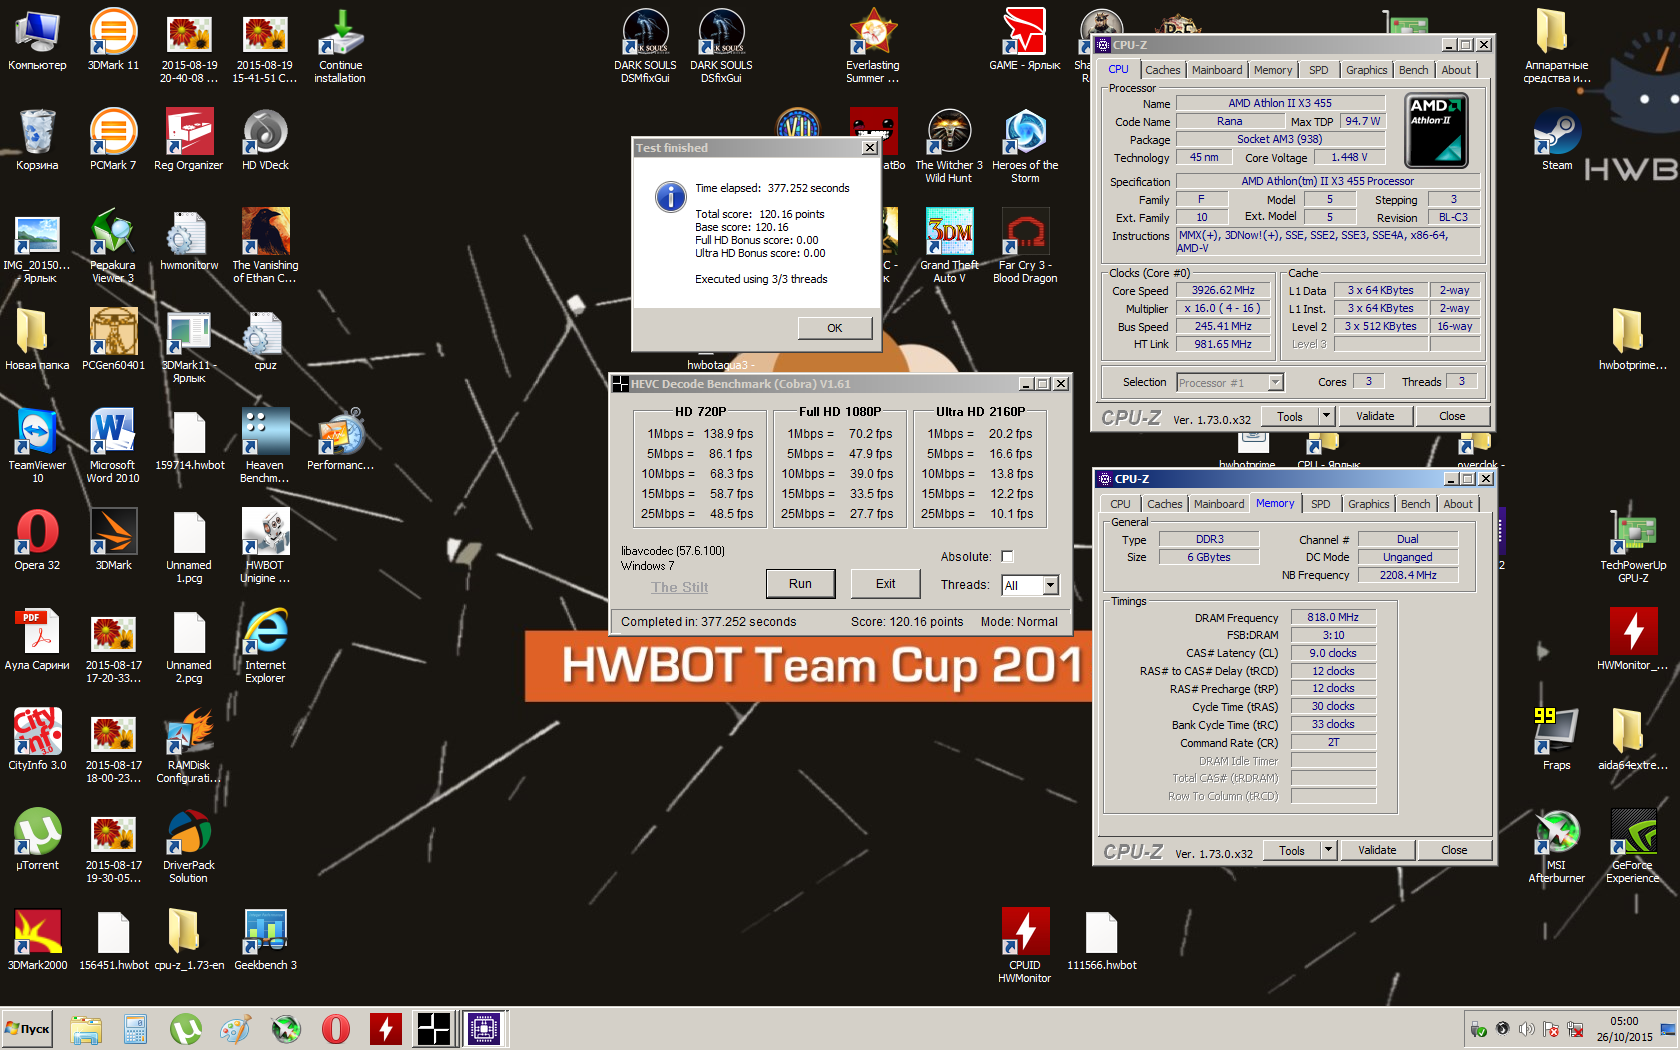Launch hwmonitorw desktop icon

(x=189, y=240)
